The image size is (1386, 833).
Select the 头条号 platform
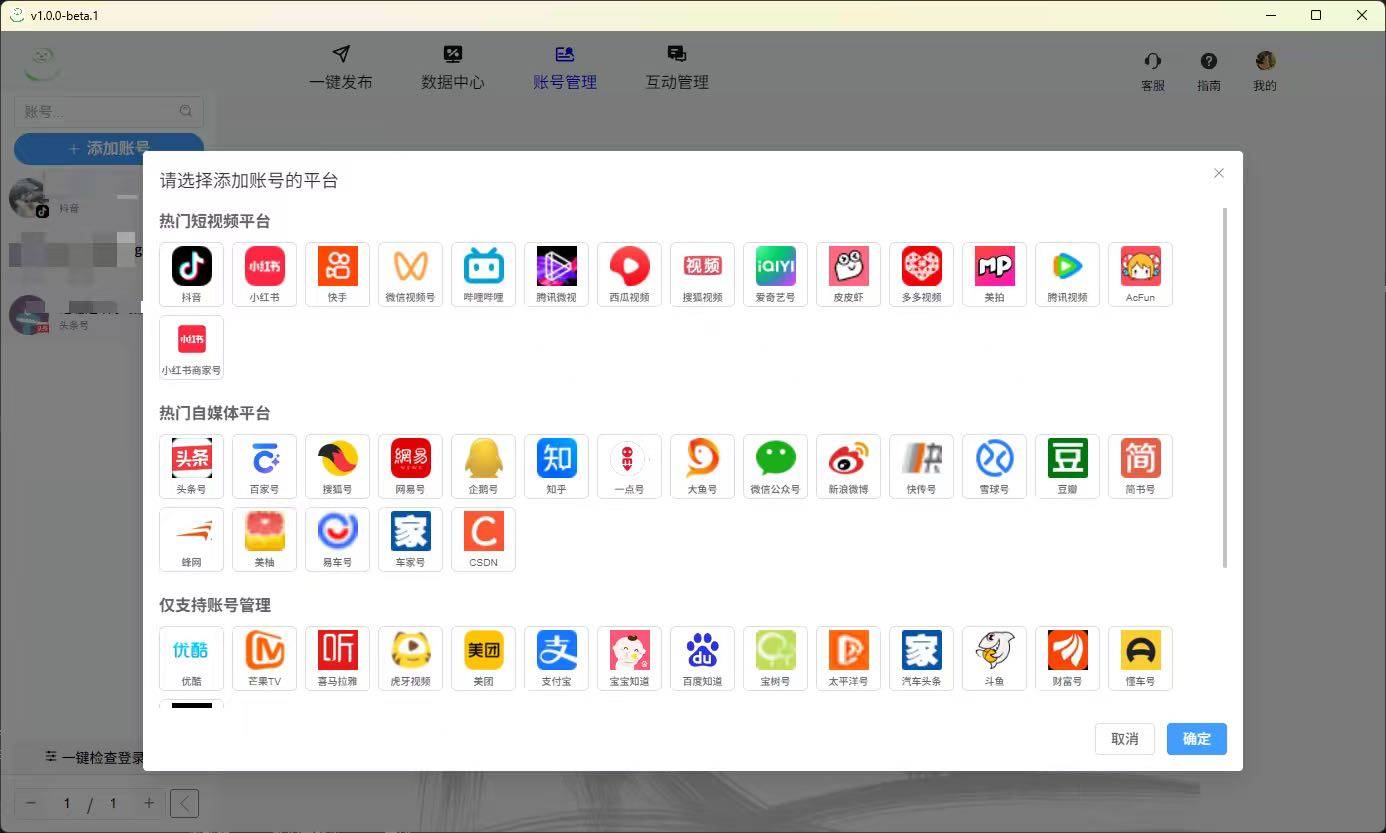coord(191,466)
